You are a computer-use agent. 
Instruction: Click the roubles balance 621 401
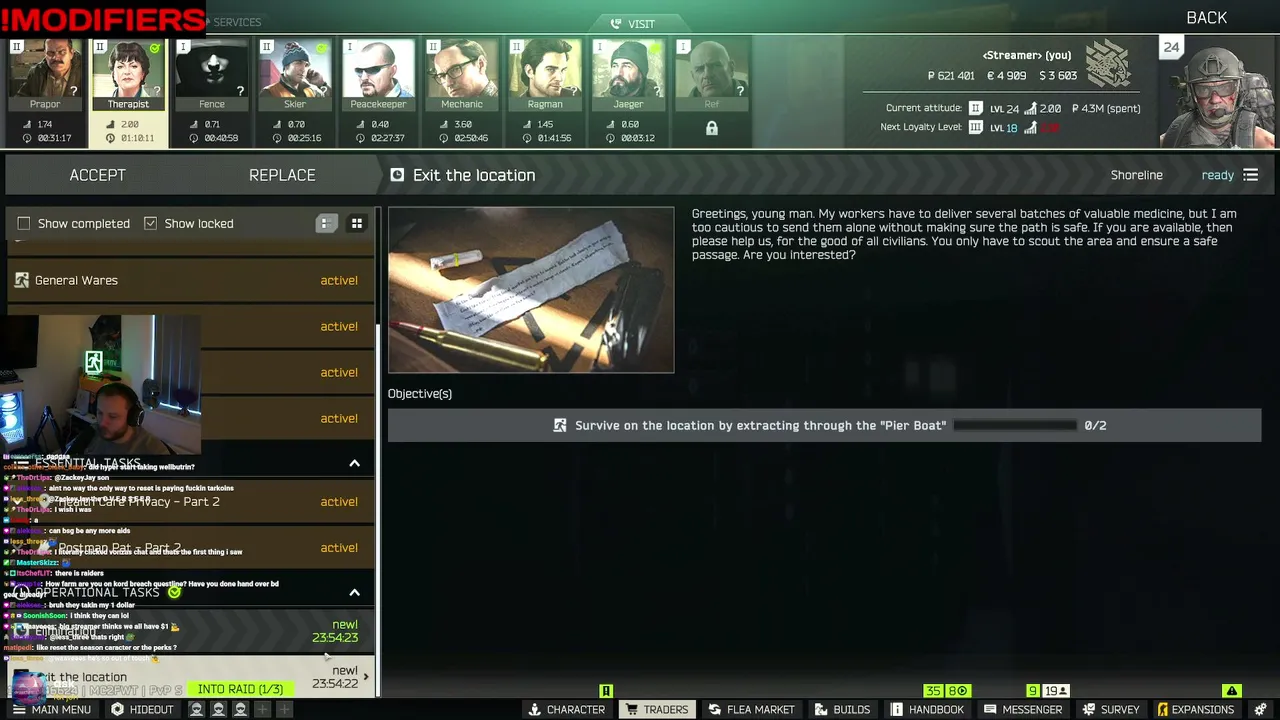[951, 75]
